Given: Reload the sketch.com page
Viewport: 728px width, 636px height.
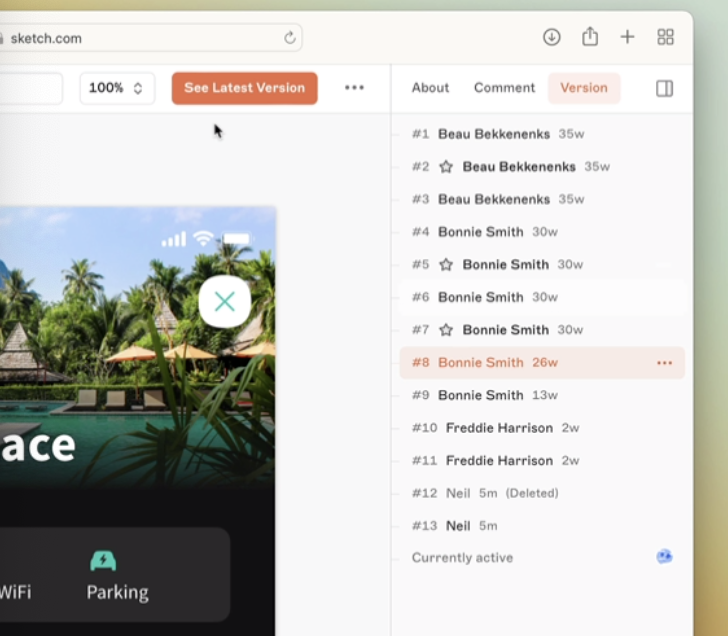Looking at the screenshot, I should tap(290, 38).
